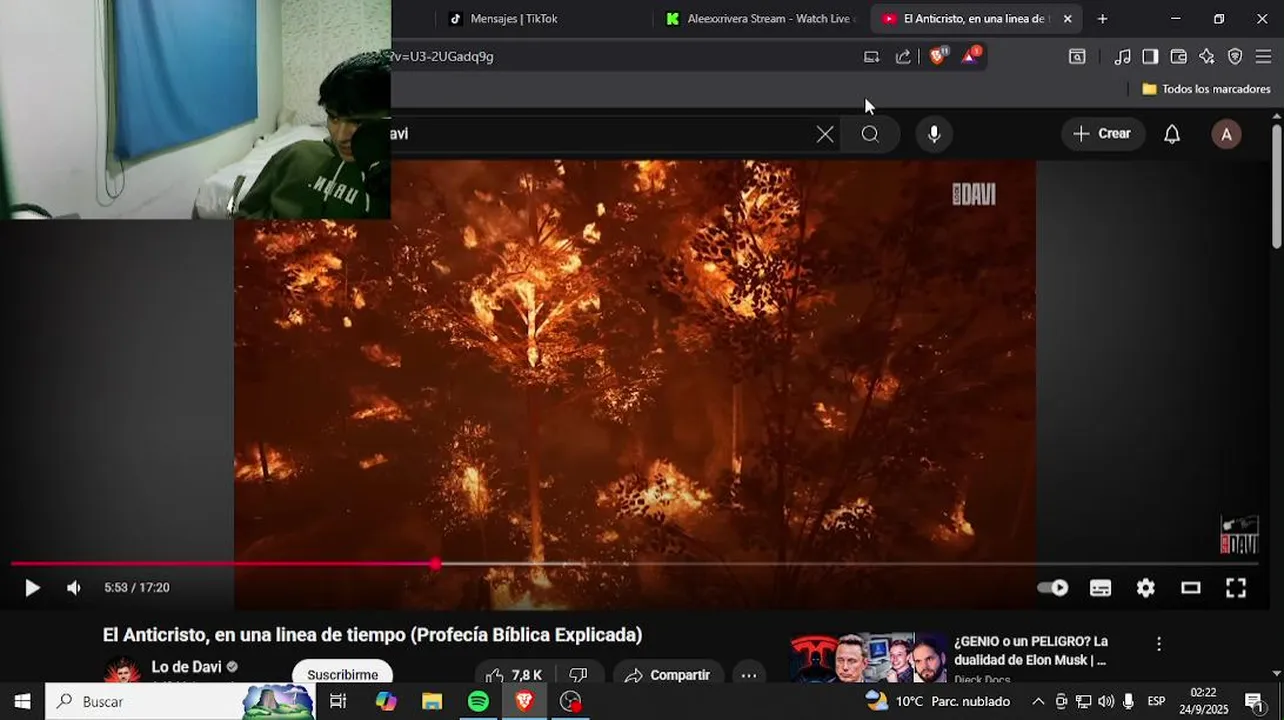Clear the YouTube search box
The image size is (1284, 720).
[x=825, y=134]
